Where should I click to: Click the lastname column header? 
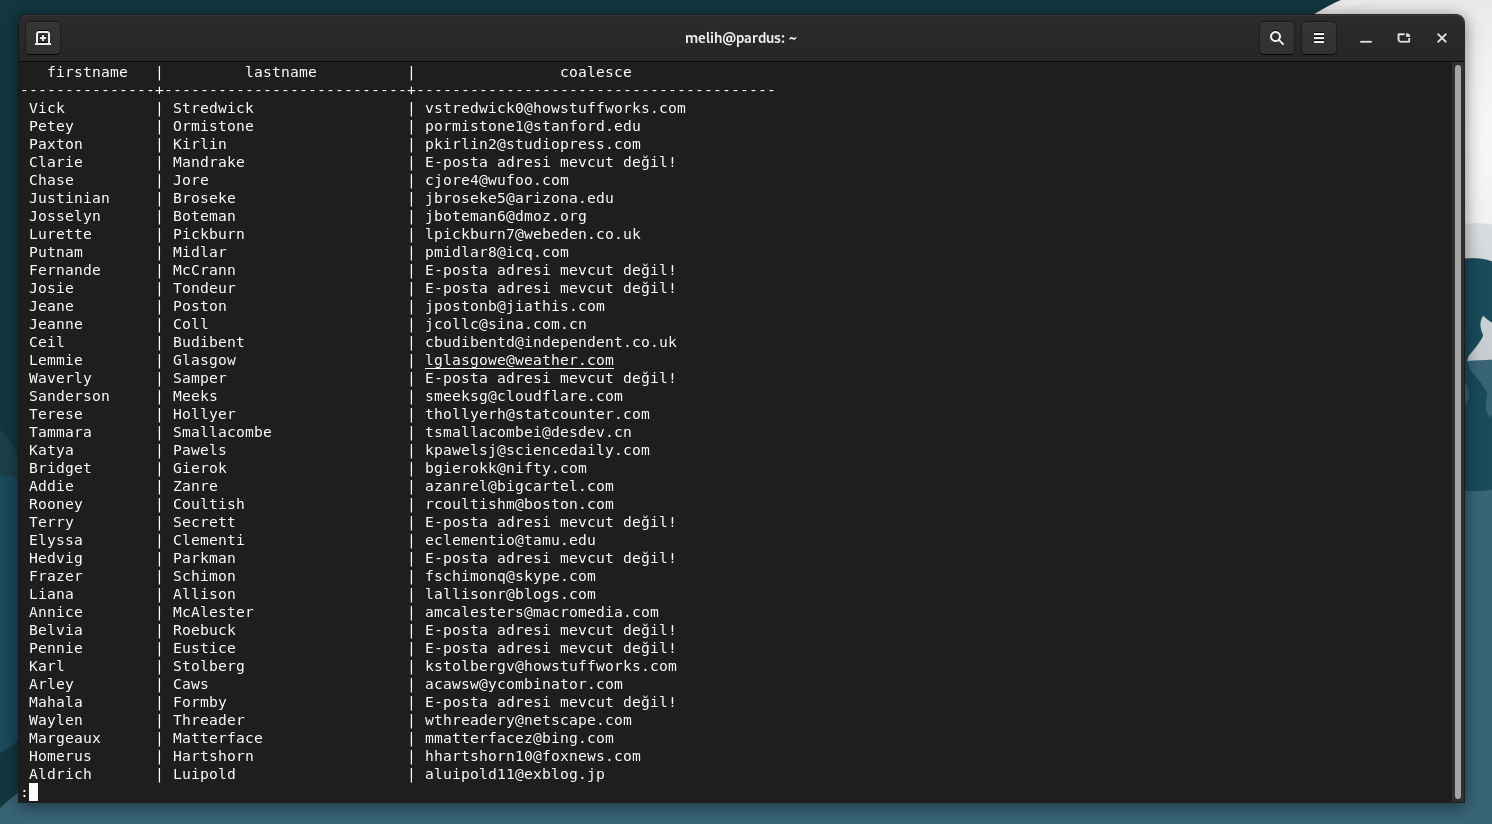point(281,72)
